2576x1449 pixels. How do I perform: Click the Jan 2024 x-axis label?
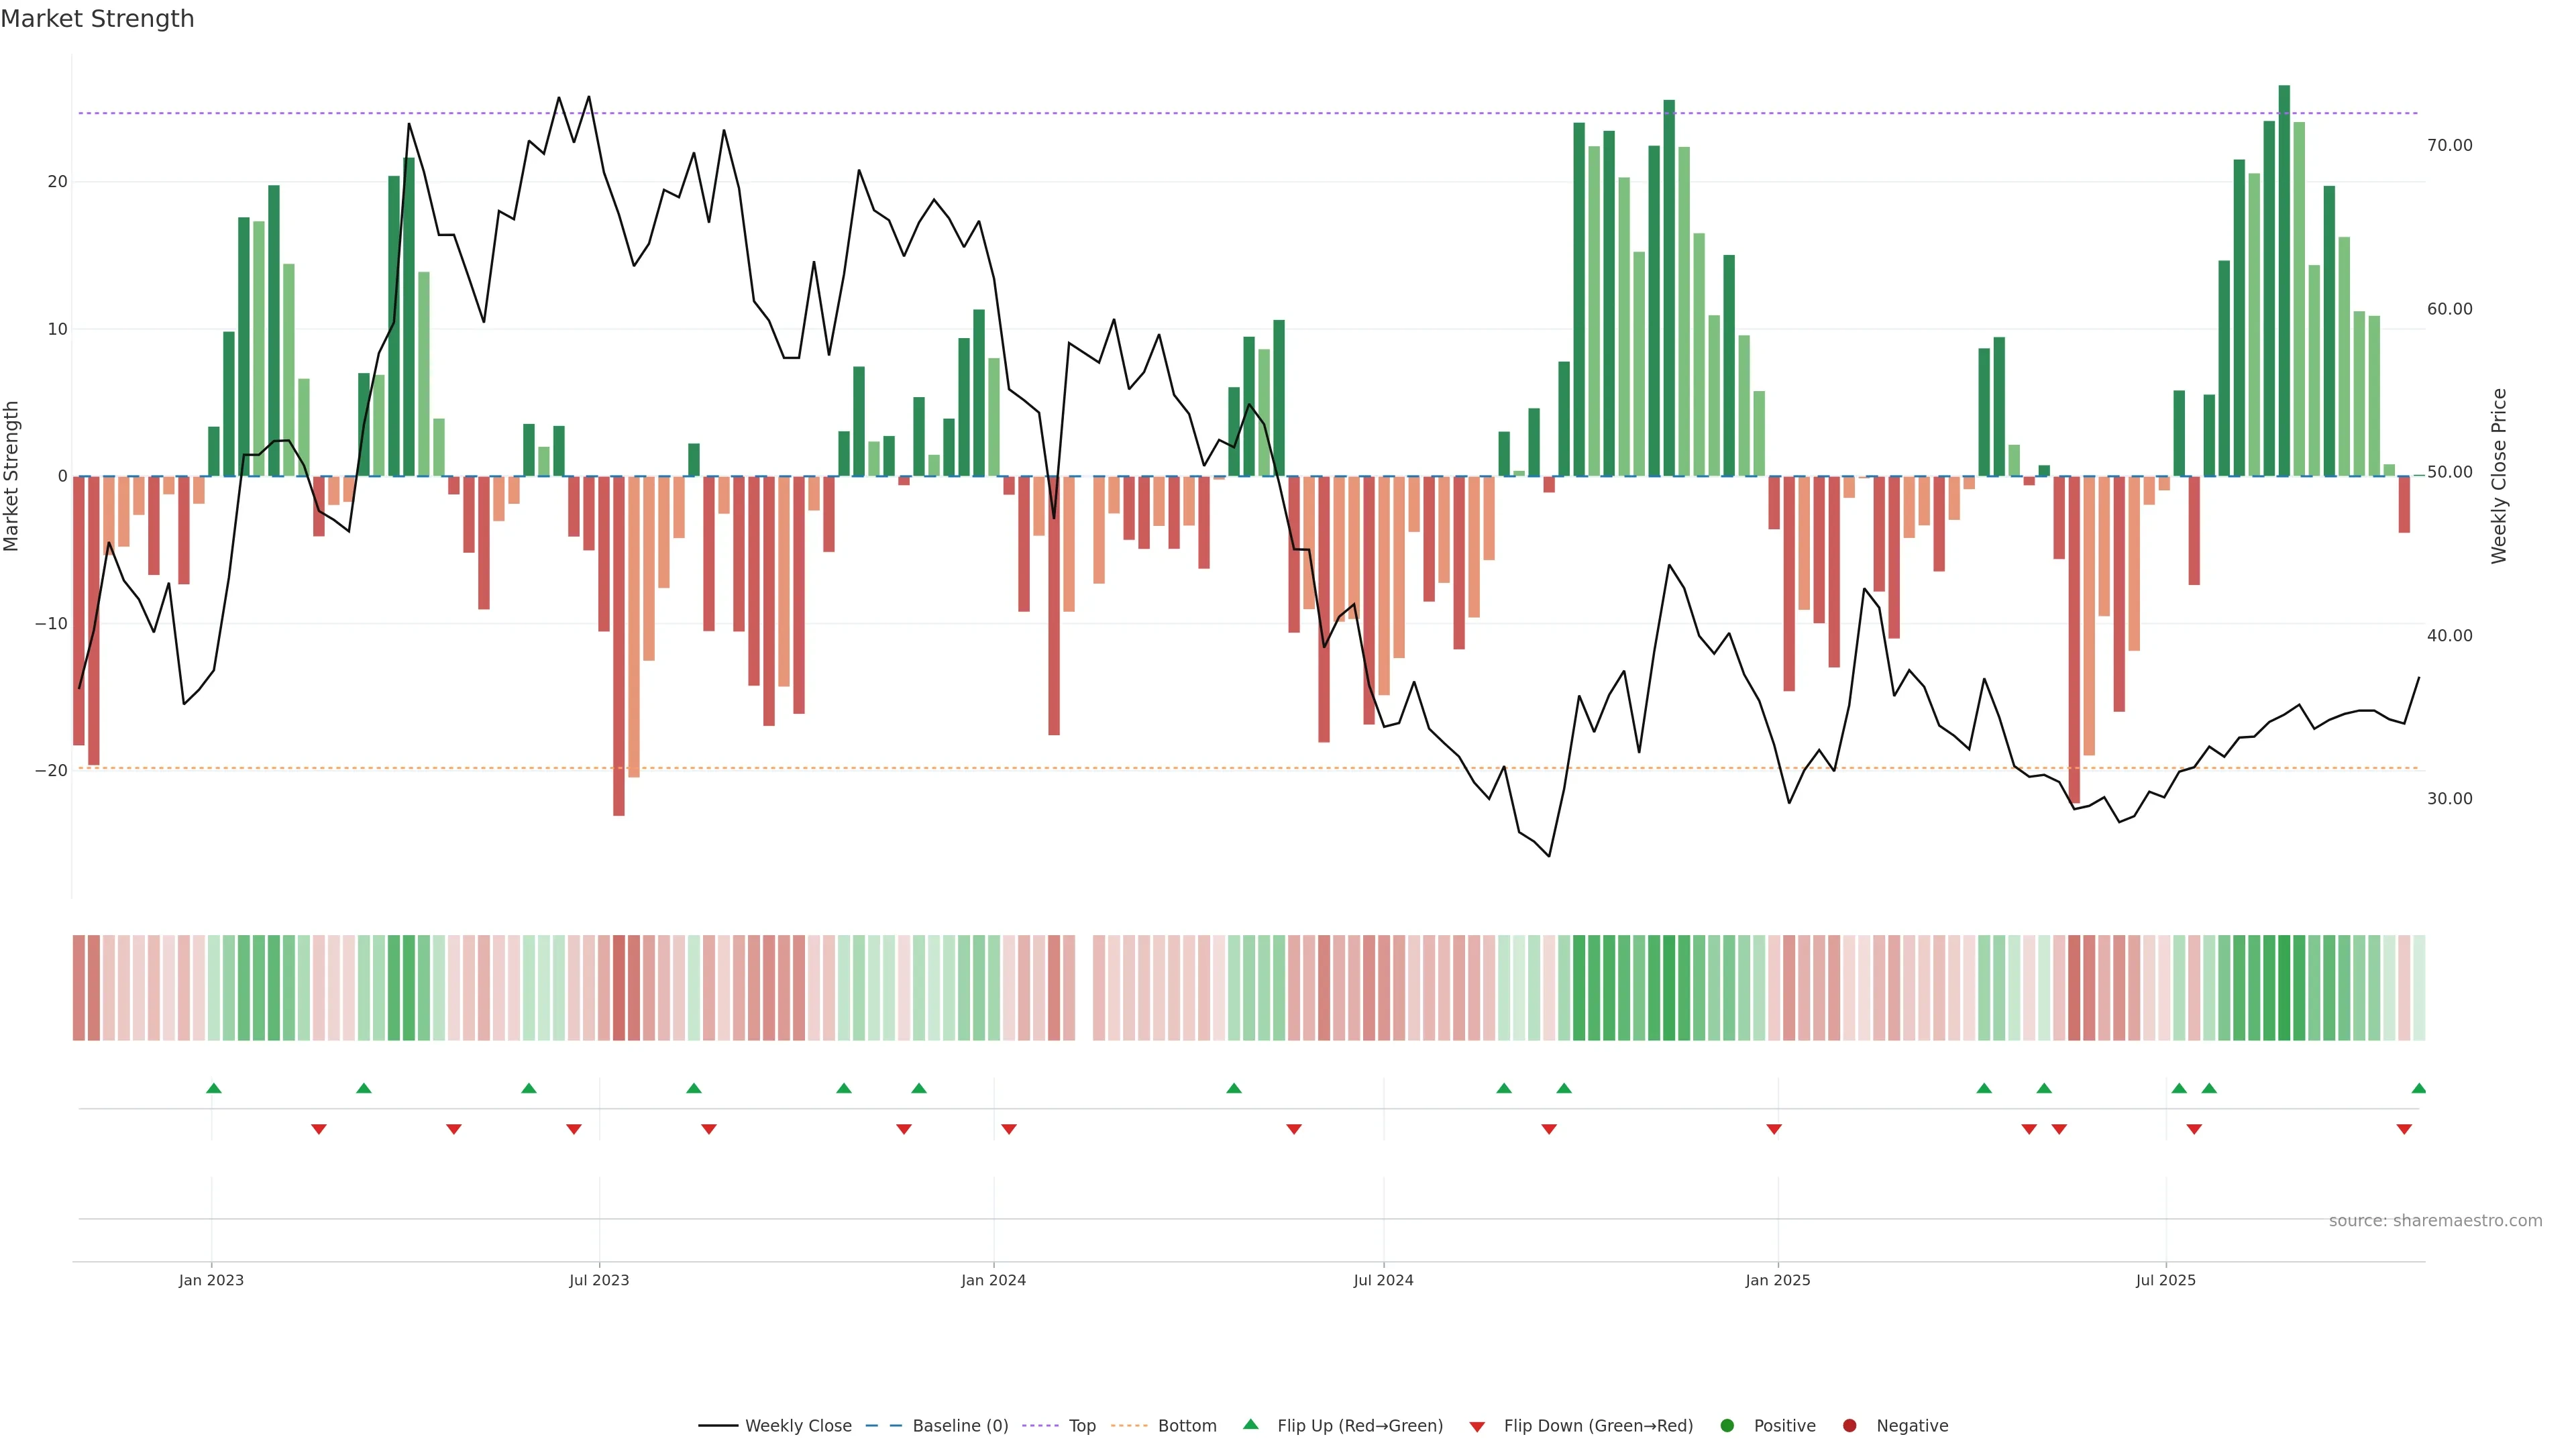coord(993,1280)
